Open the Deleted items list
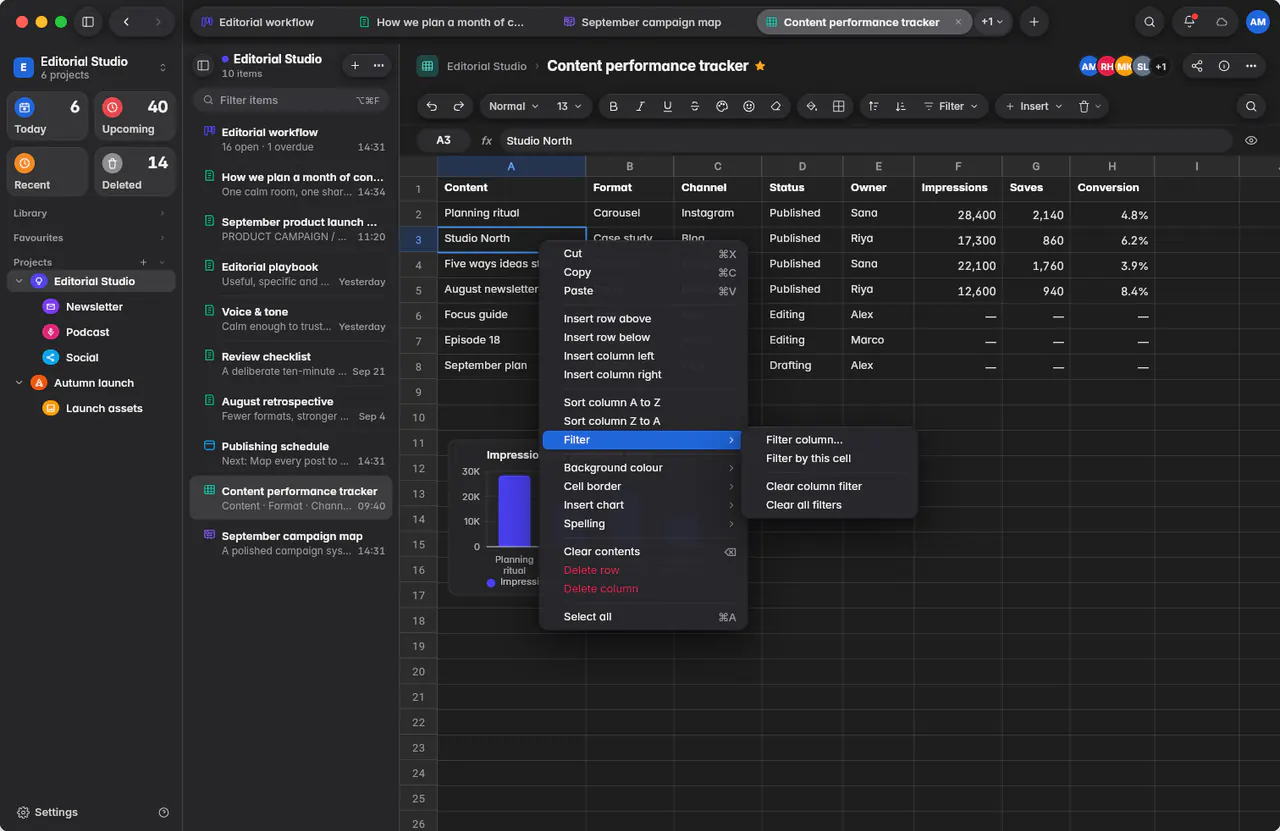Image resolution: width=1280 pixels, height=831 pixels. [x=135, y=171]
